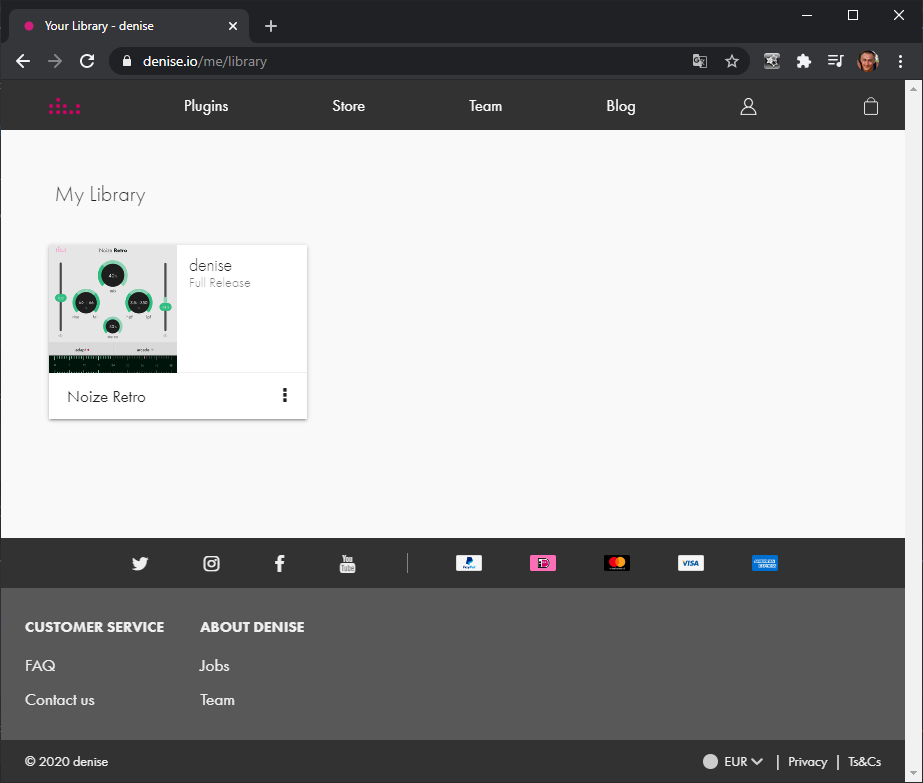Click the © 2020 denise copyright text
923x783 pixels.
[x=67, y=762]
